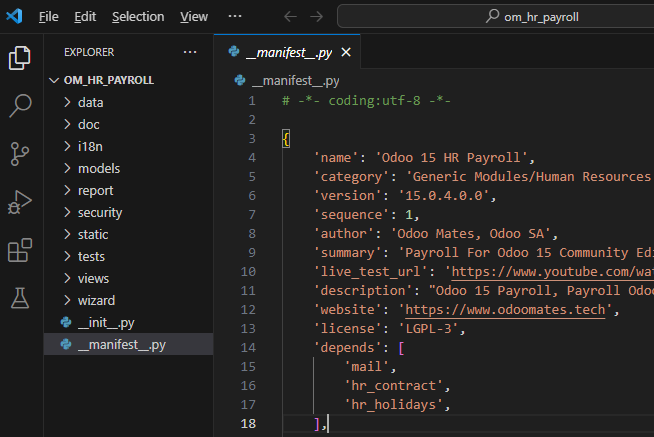Viewport: 654px width, 437px height.
Task: Click the closing bracket on line 18
Action: (317, 424)
